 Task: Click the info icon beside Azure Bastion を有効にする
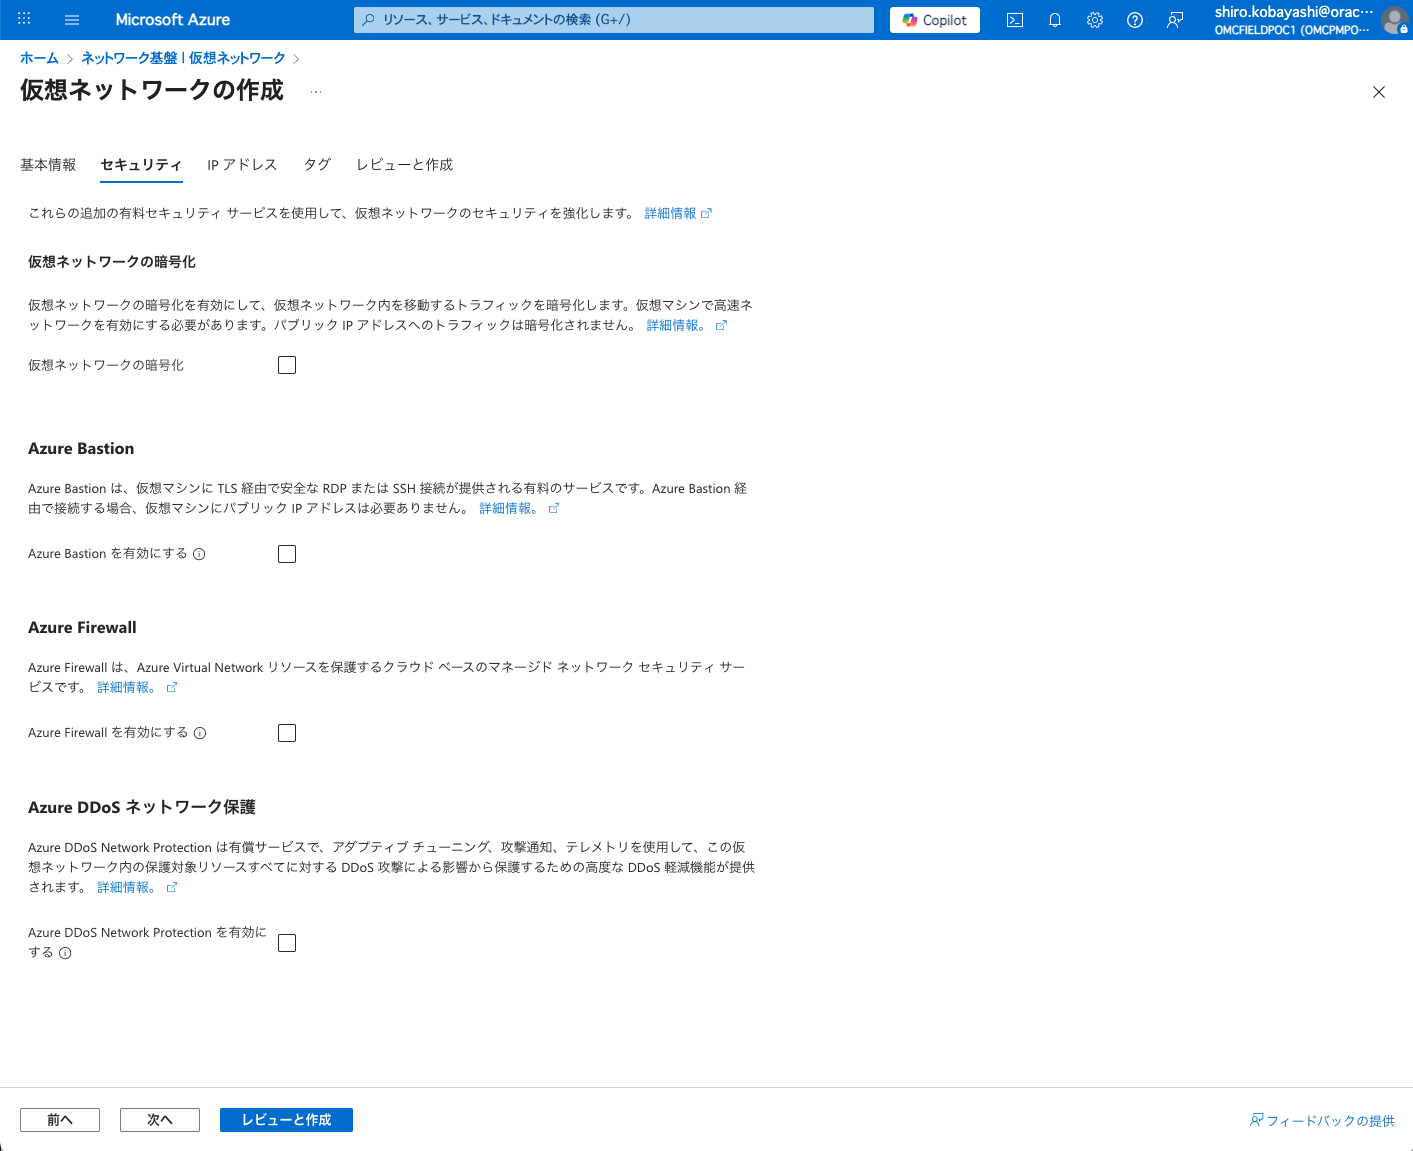tap(200, 553)
